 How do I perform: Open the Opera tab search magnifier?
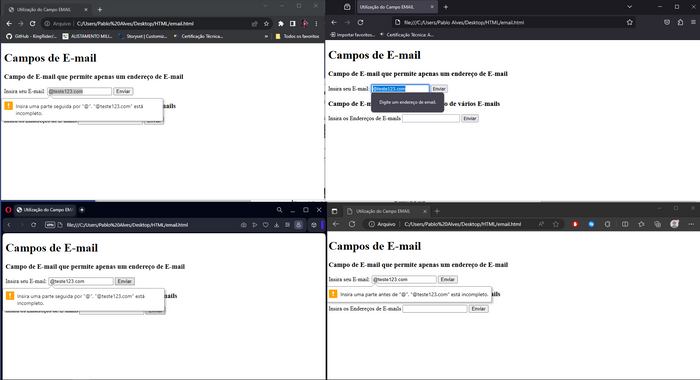point(279,210)
